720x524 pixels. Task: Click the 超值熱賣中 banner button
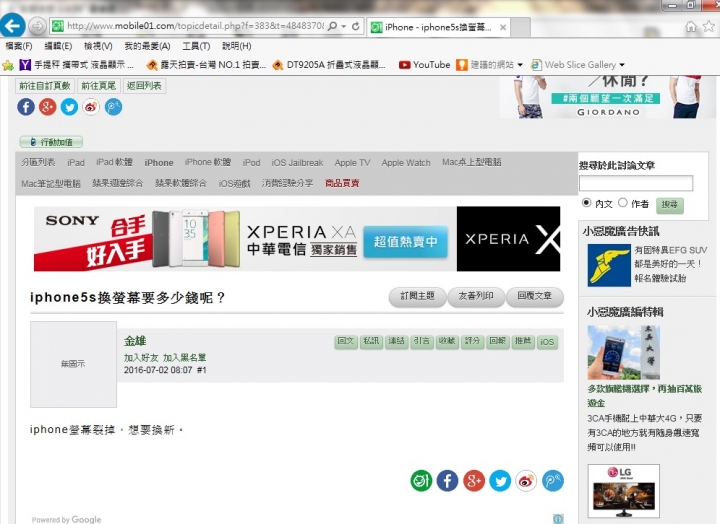(405, 242)
